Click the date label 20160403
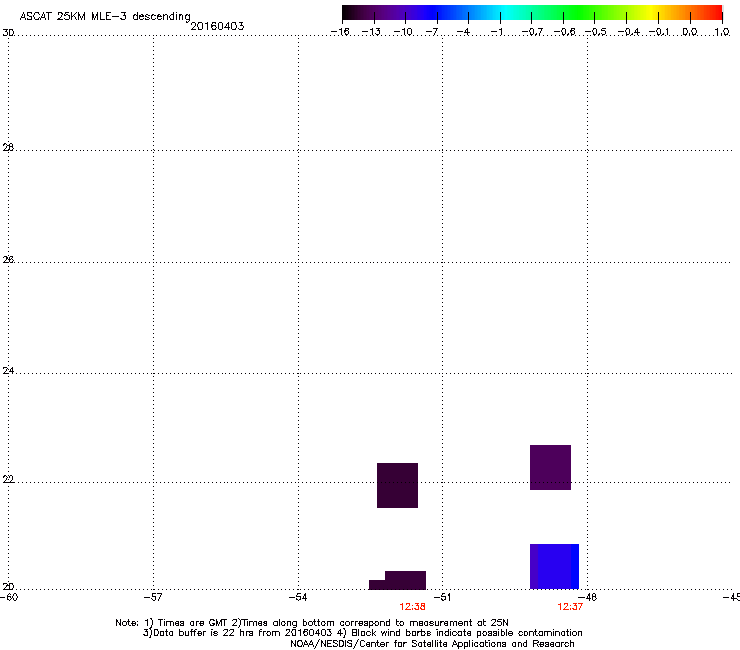The width and height of the screenshot is (740, 650). [x=217, y=26]
